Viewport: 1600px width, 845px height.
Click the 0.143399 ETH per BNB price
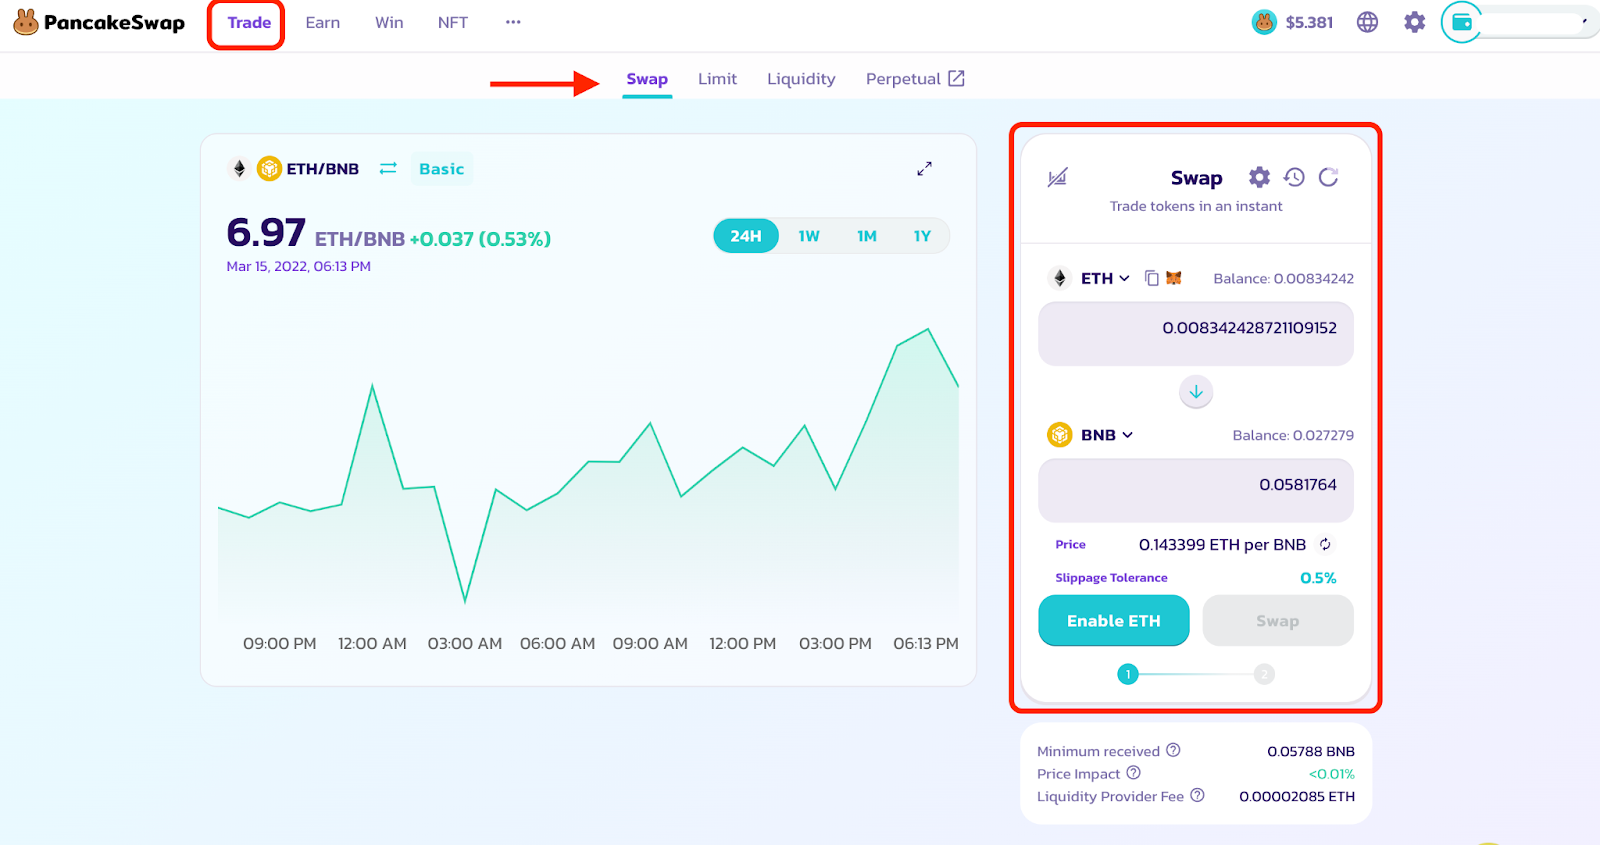[x=1222, y=544]
